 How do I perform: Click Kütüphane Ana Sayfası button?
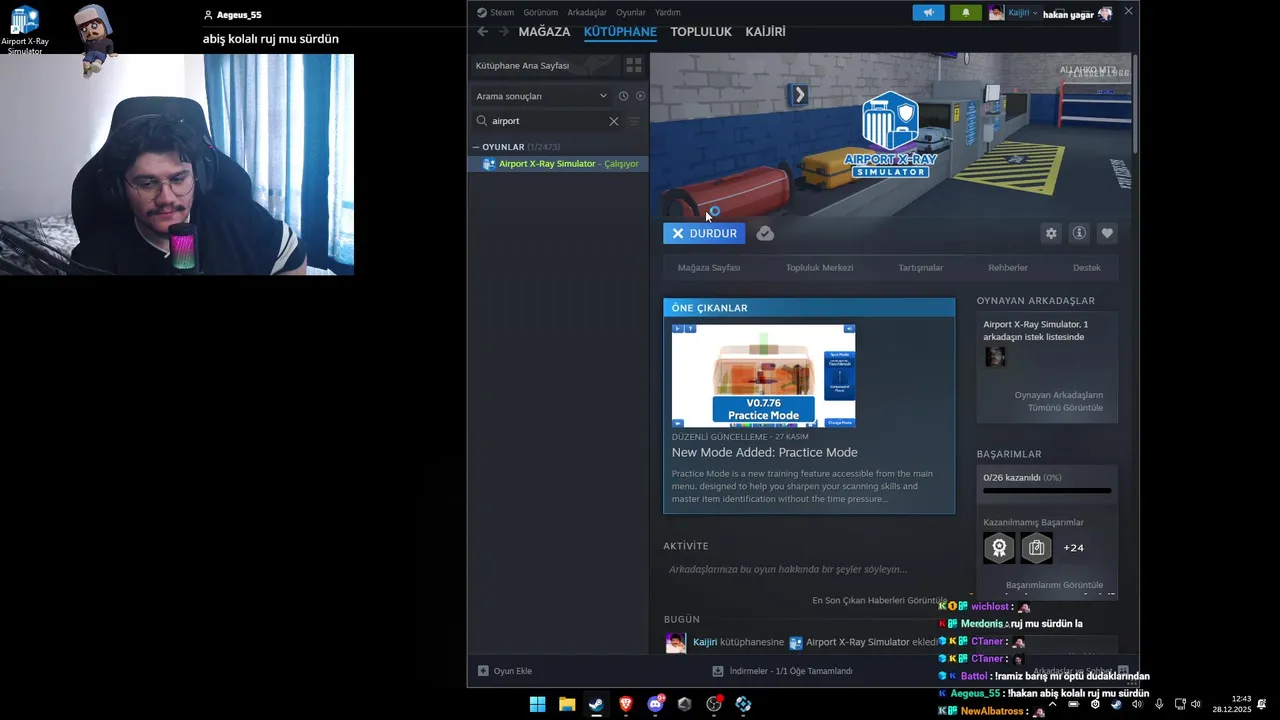[545, 65]
